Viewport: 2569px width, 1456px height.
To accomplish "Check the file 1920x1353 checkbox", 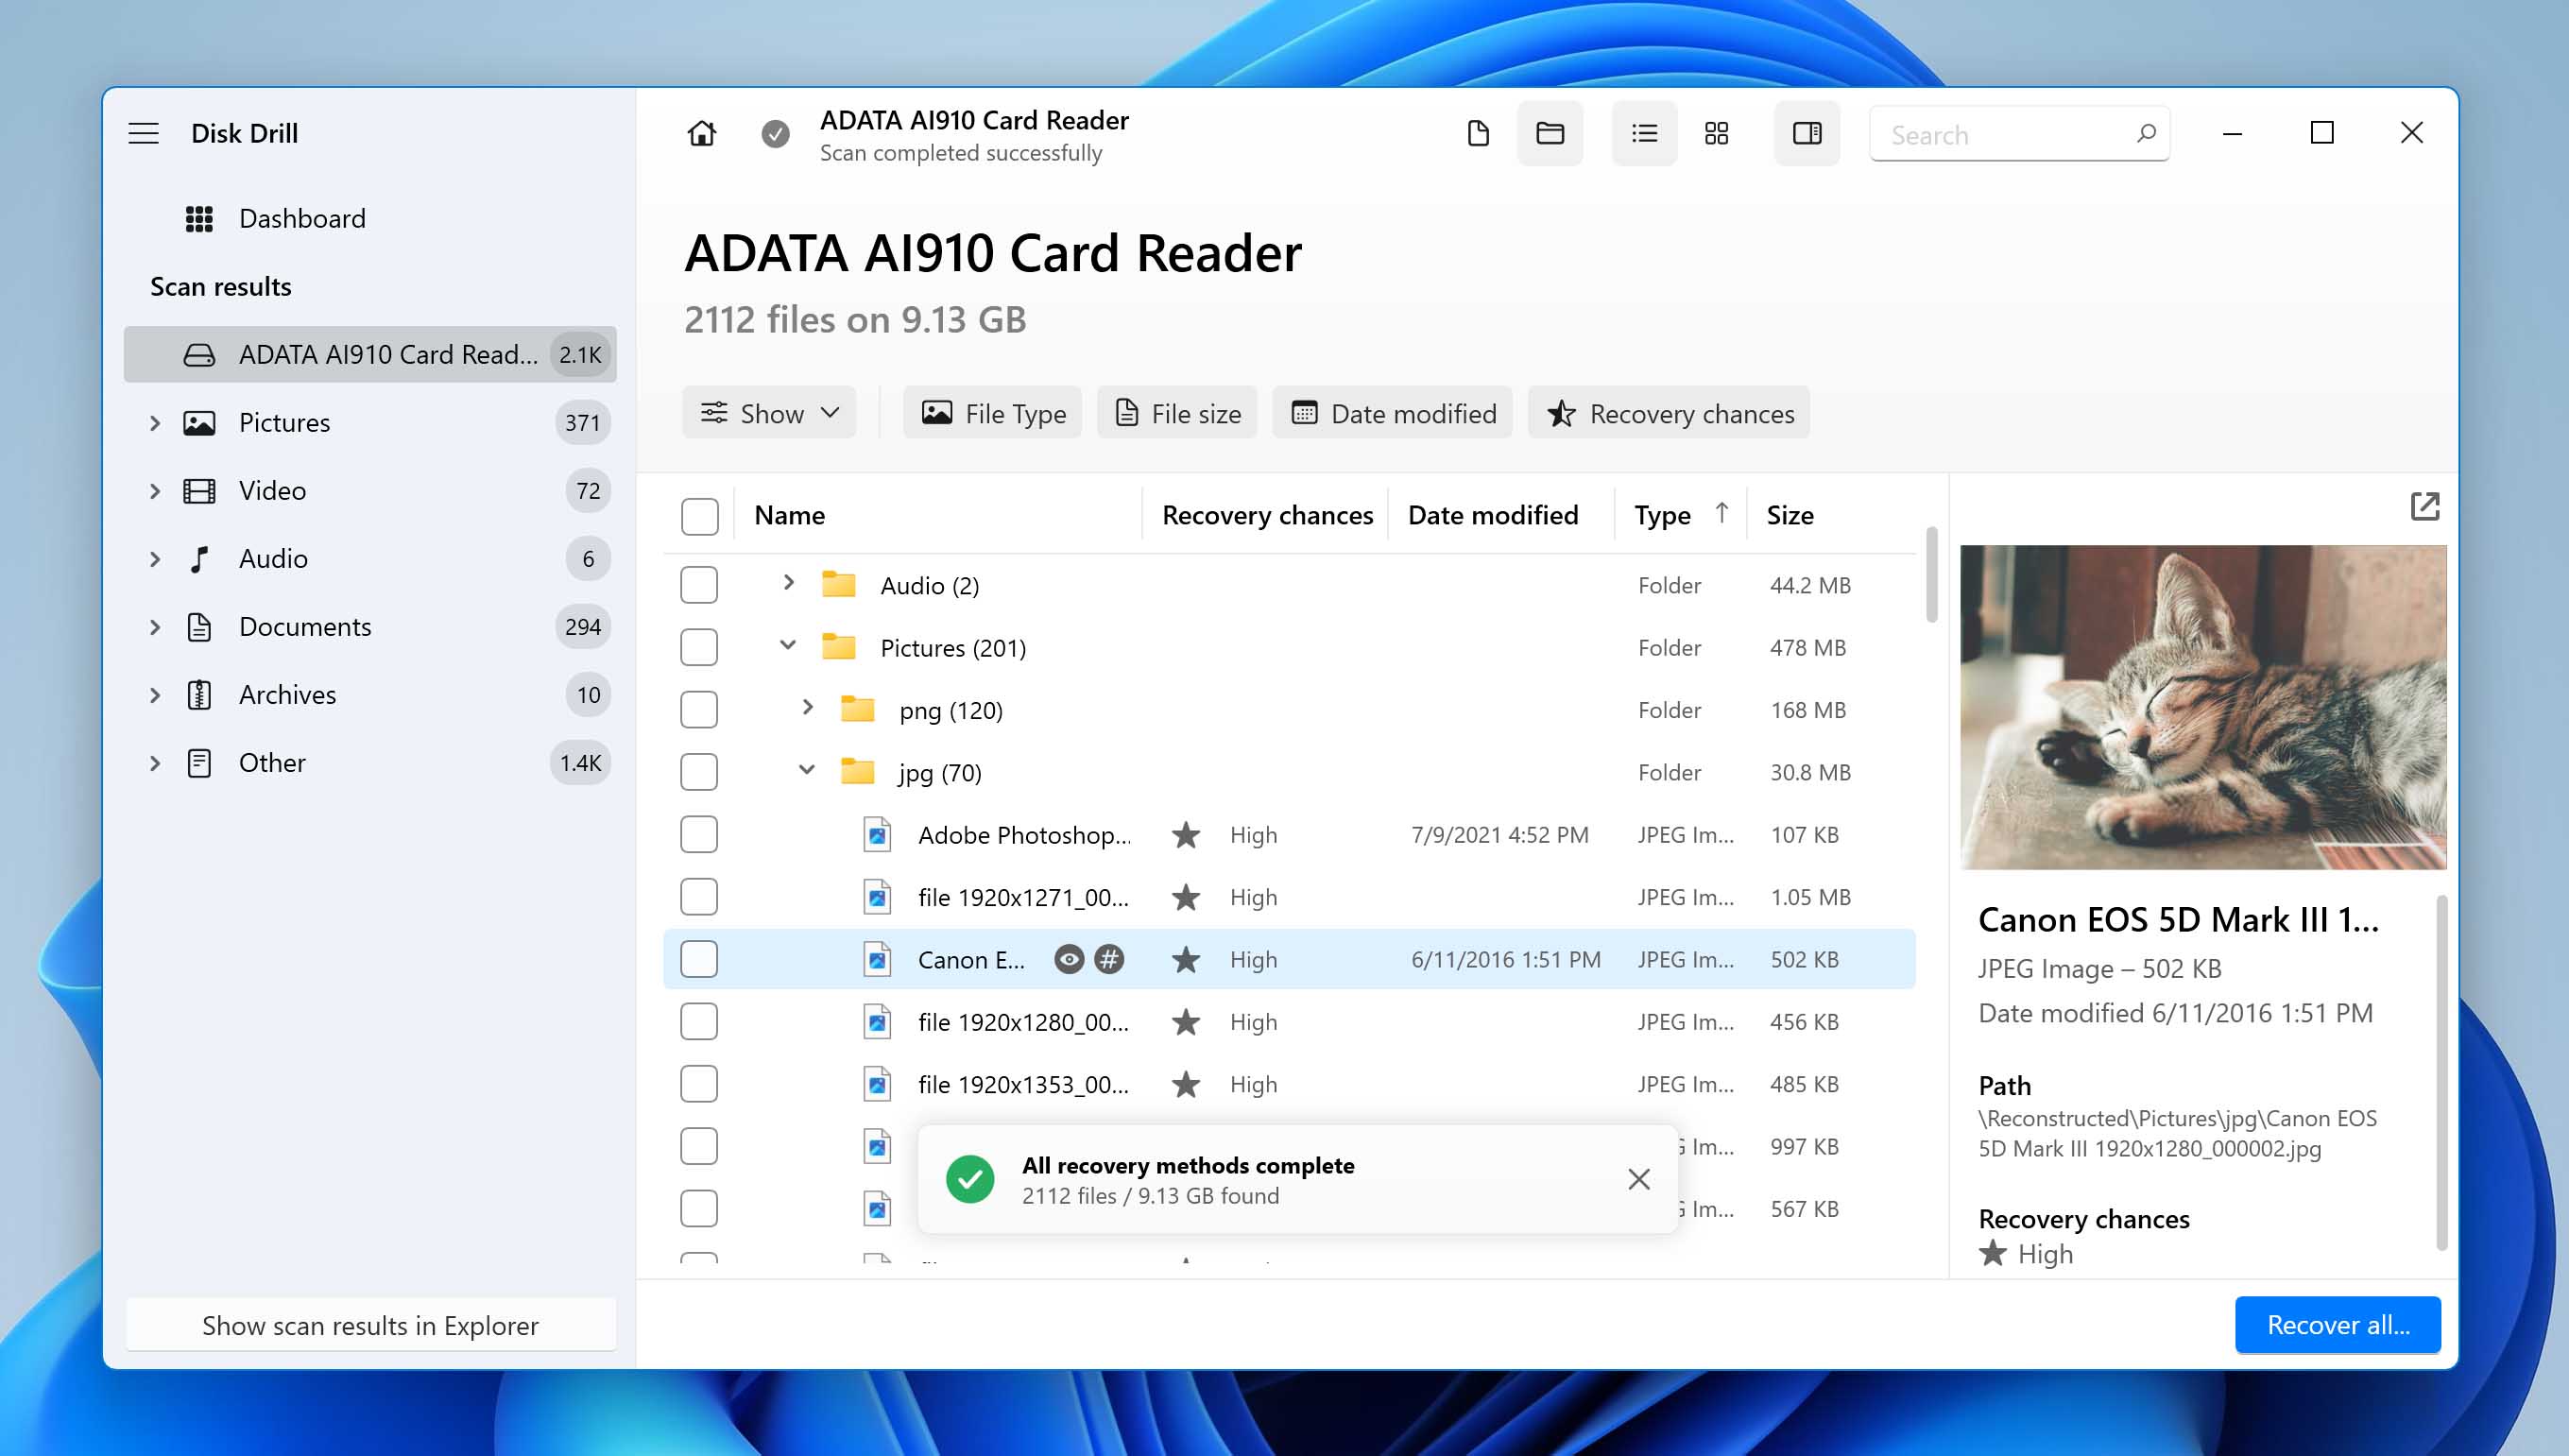I will pos(699,1084).
